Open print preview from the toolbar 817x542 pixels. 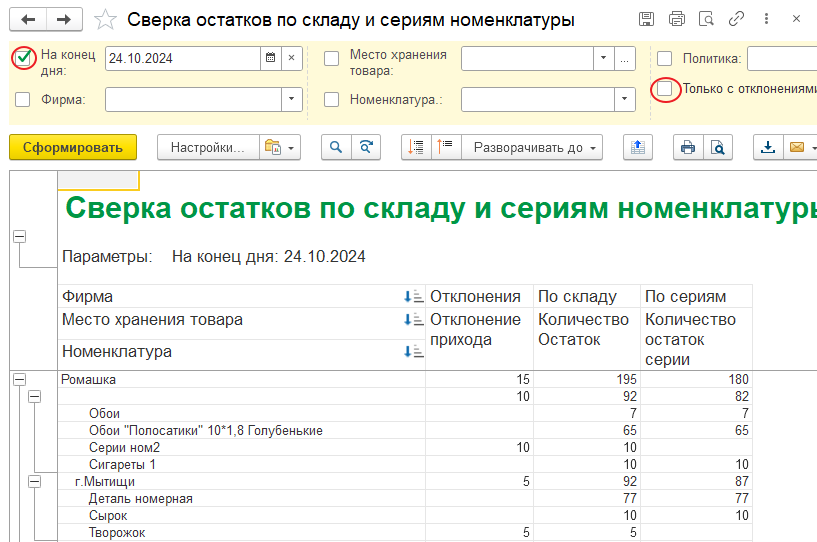pos(717,147)
